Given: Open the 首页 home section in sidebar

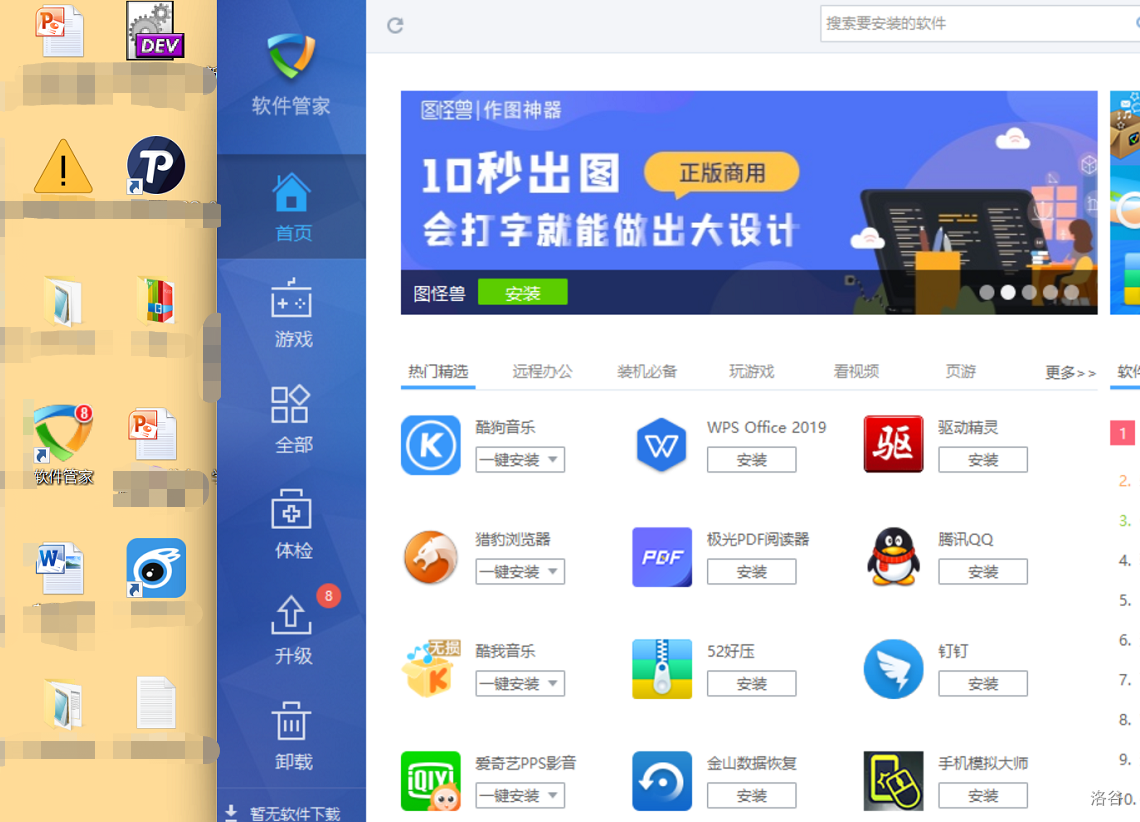Looking at the screenshot, I should tap(292, 207).
